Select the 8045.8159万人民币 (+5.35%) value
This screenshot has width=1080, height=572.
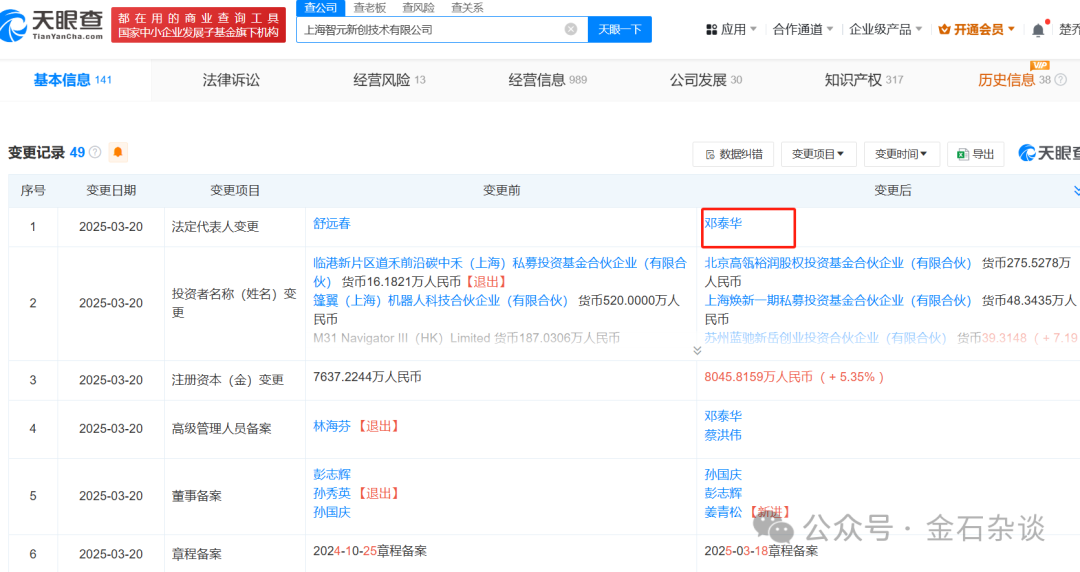(794, 377)
